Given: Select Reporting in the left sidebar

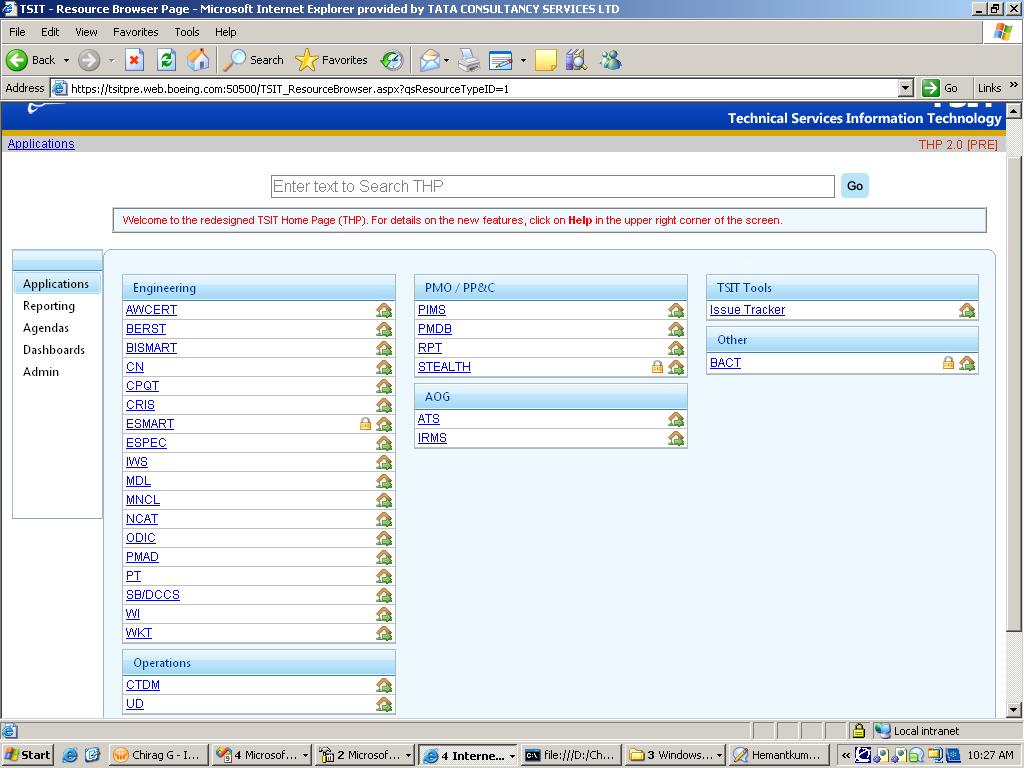Looking at the screenshot, I should [x=49, y=306].
